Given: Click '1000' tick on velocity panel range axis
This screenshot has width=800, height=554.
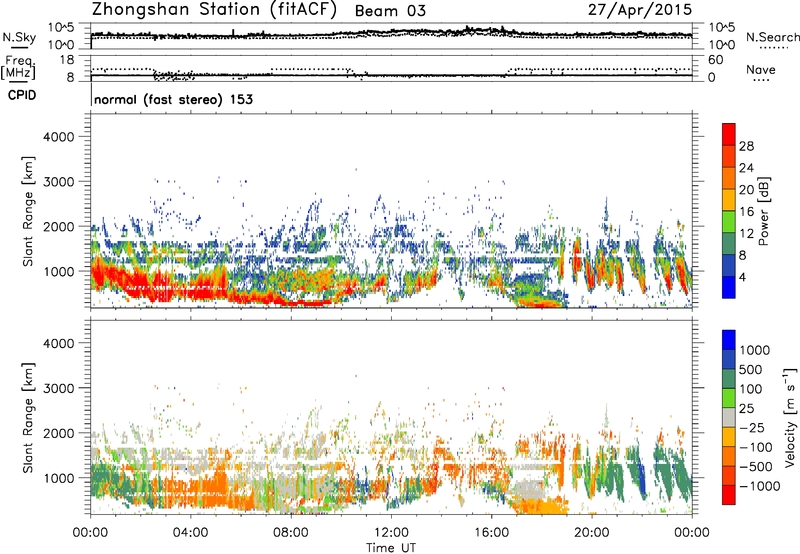Looking at the screenshot, I should pos(59,478).
